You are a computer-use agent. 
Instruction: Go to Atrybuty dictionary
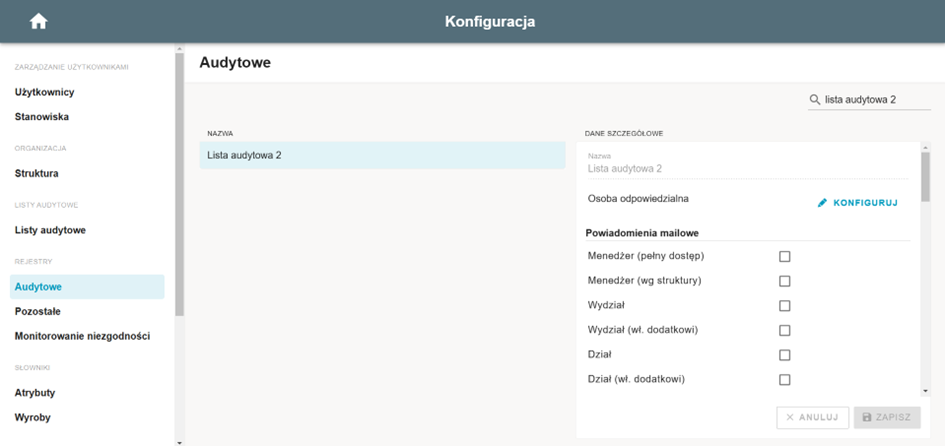(35, 393)
